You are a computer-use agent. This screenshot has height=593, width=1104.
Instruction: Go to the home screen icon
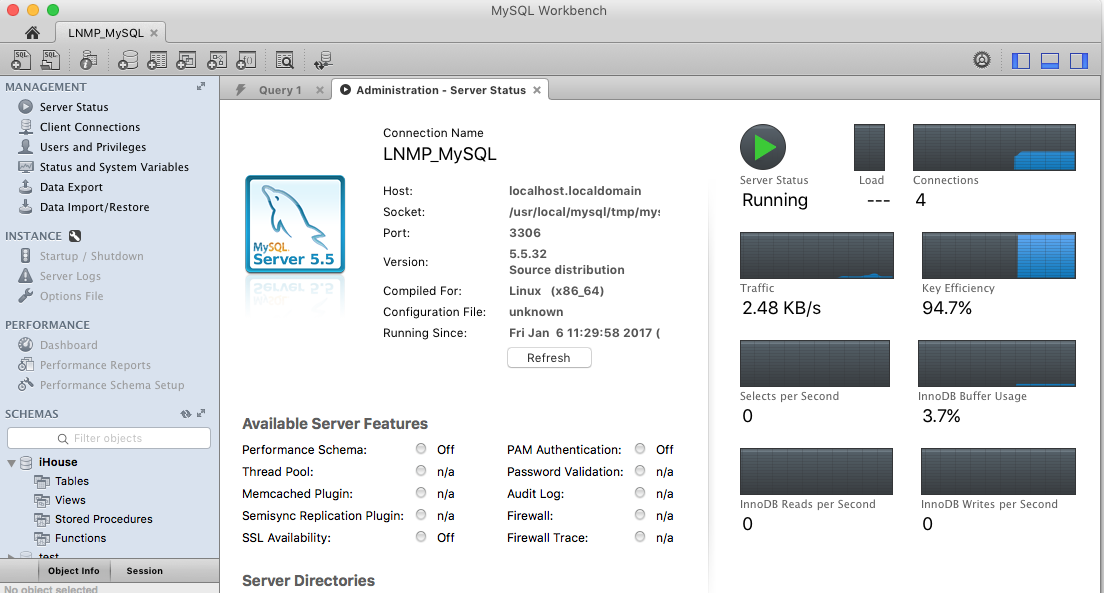click(32, 32)
